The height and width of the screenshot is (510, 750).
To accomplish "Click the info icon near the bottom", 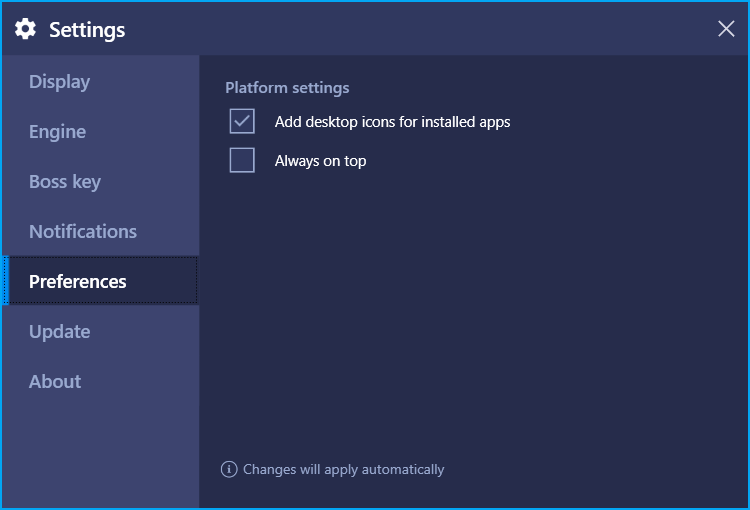I will pos(229,469).
